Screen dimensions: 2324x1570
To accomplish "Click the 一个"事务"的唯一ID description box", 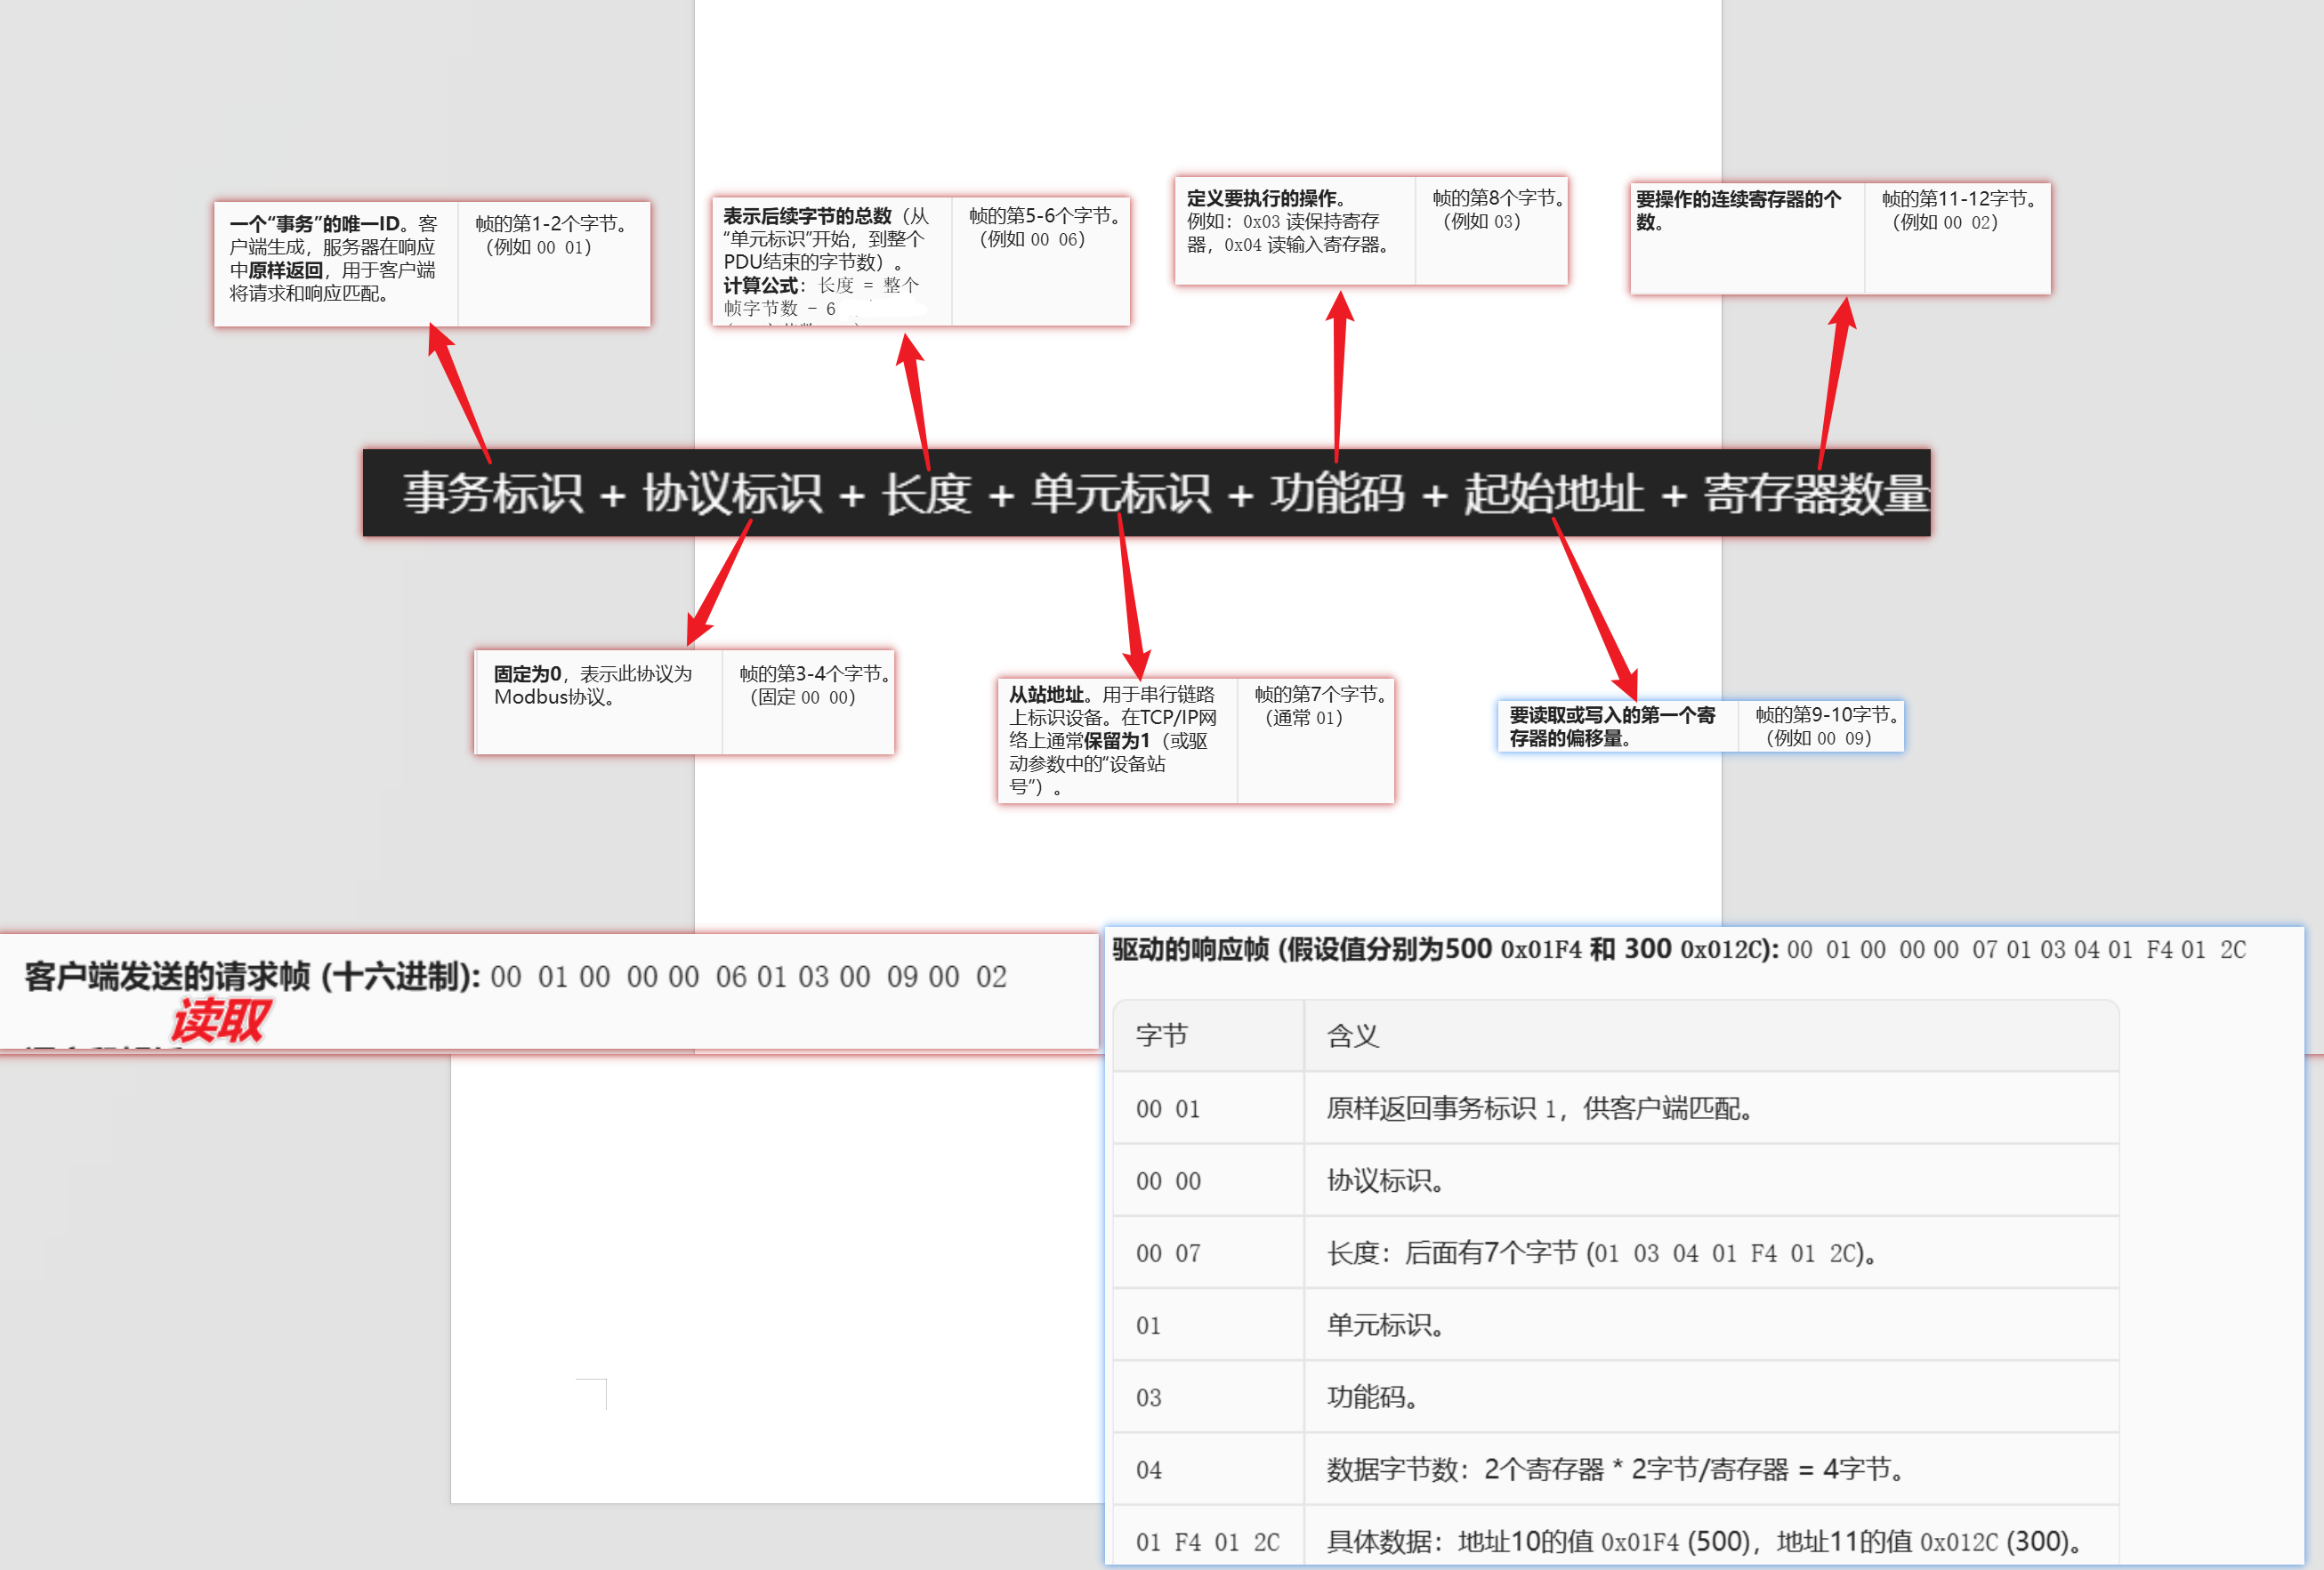I will [432, 264].
